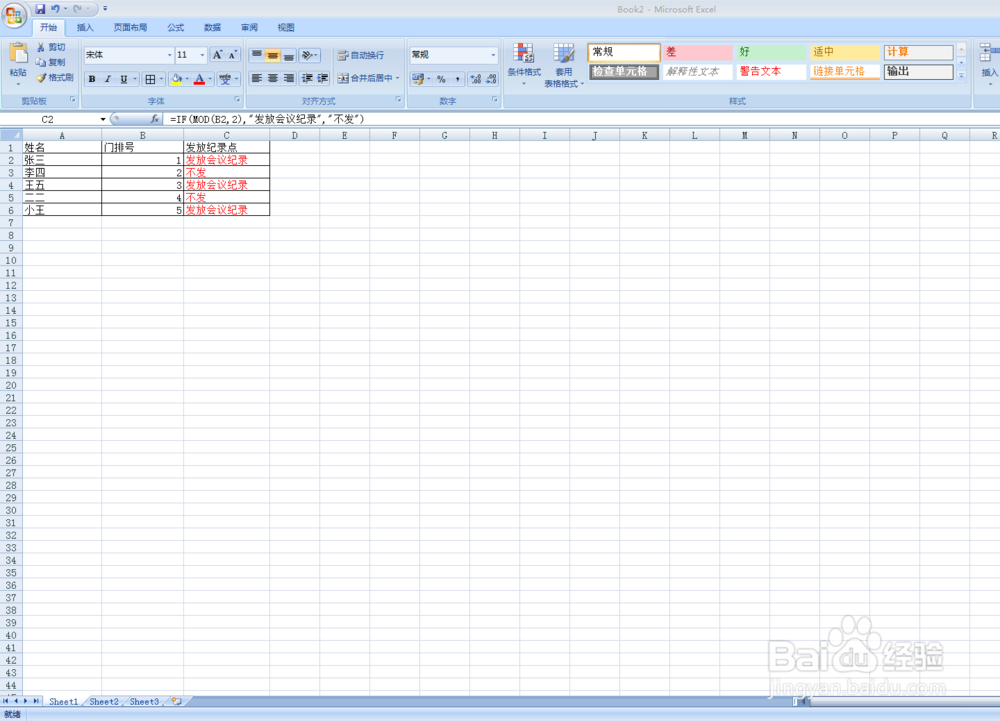Center text horizontally

pos(272,78)
